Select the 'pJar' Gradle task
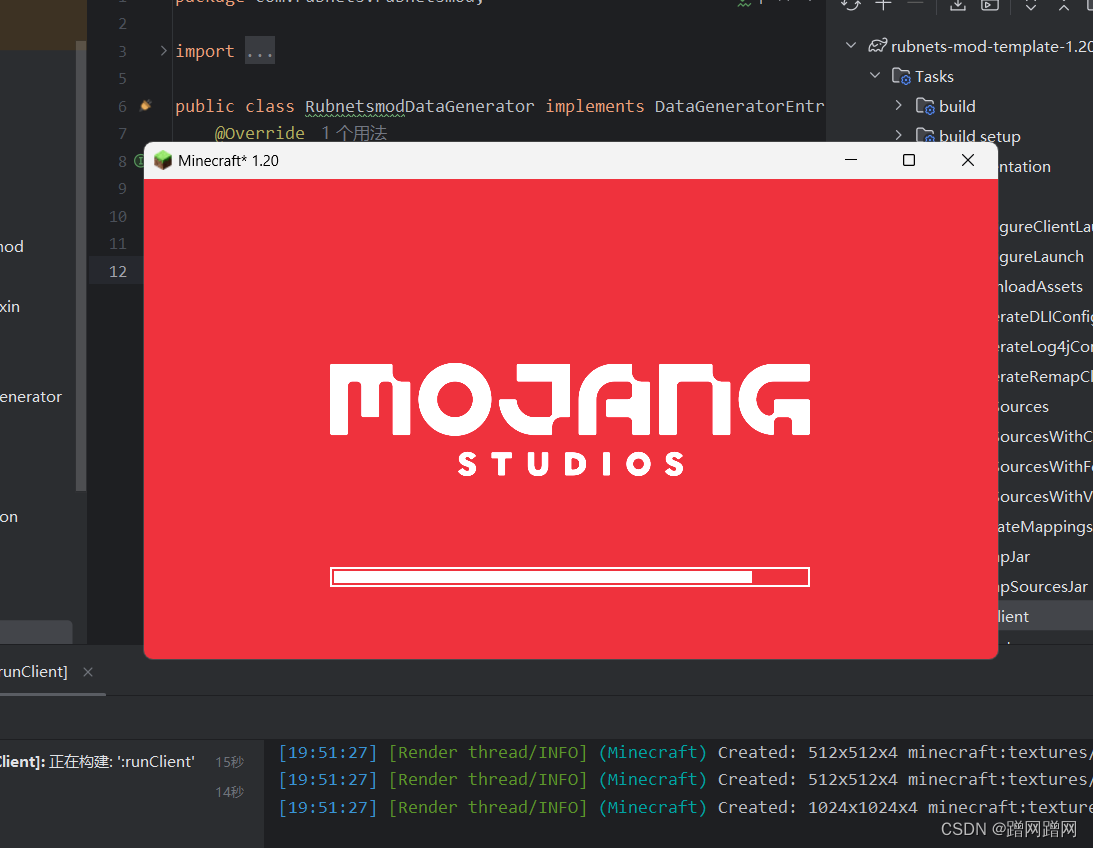 coord(1014,556)
